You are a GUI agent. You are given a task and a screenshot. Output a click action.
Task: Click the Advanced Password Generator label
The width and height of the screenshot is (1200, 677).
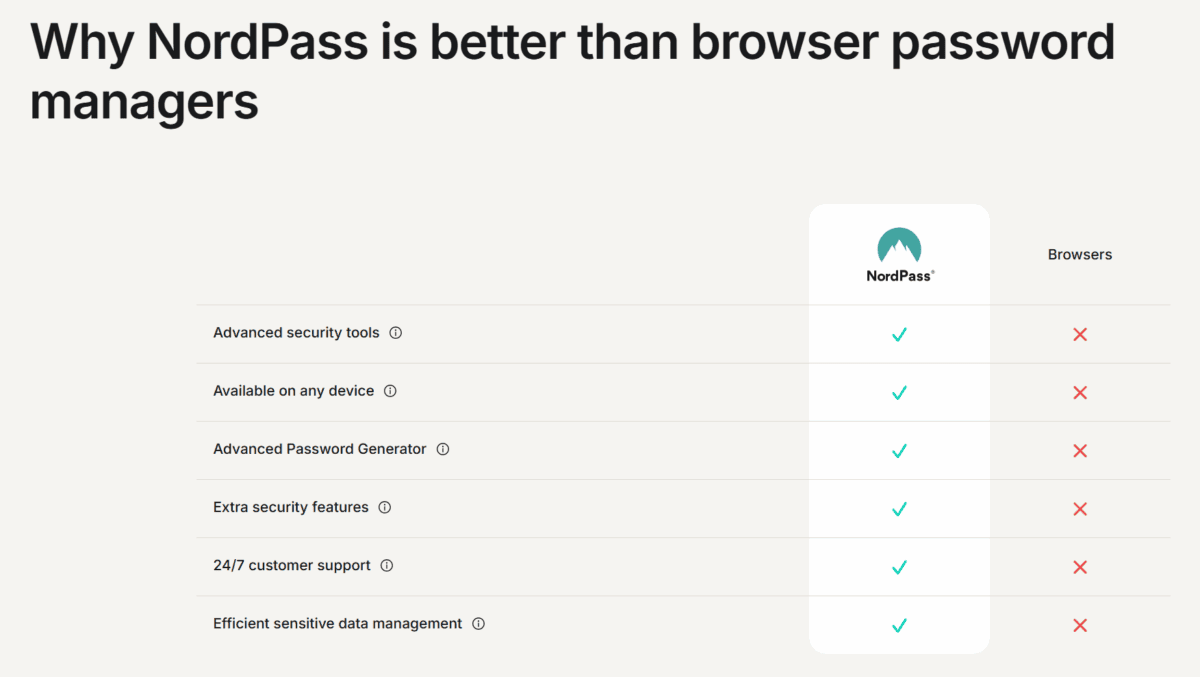[319, 449]
